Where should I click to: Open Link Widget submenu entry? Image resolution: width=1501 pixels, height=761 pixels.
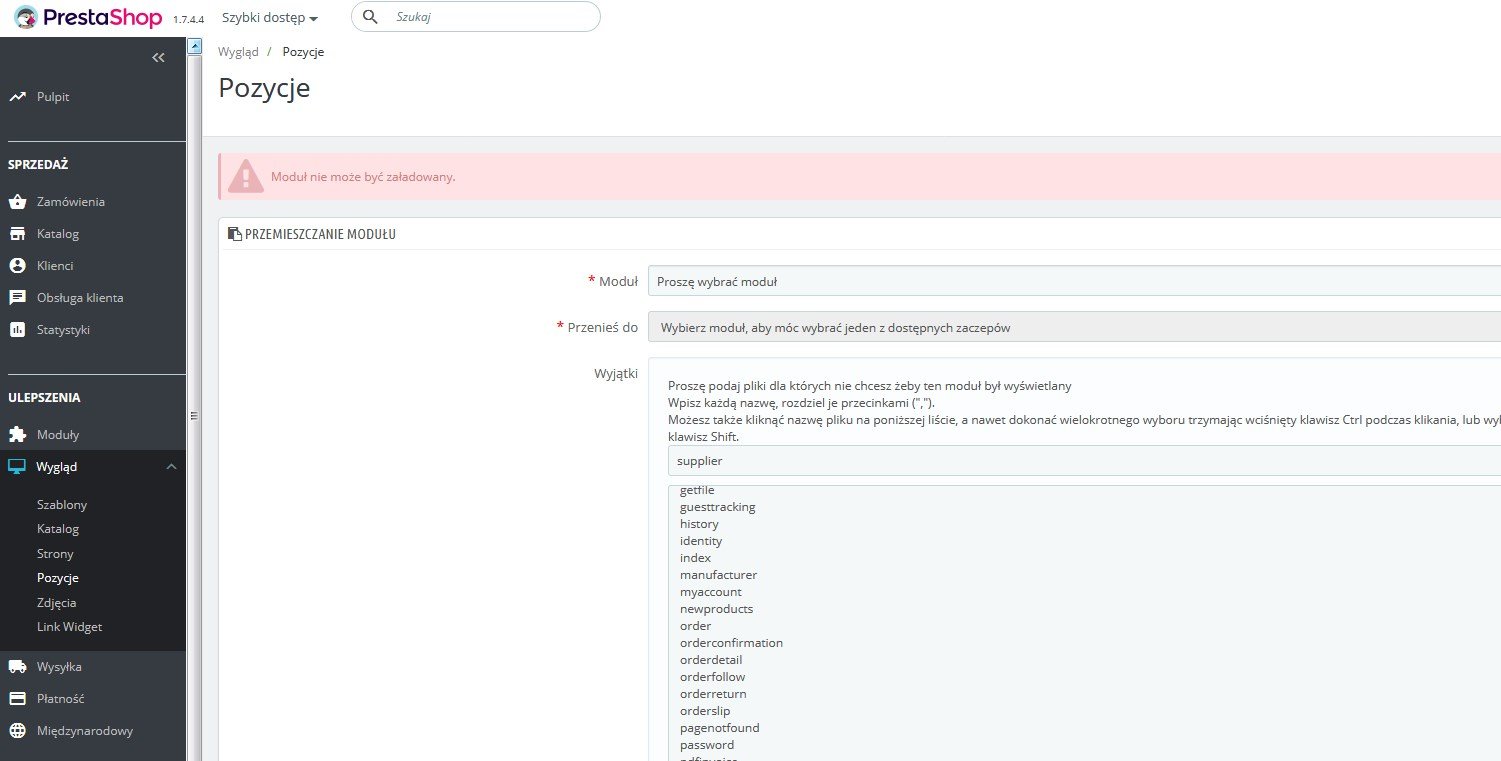(69, 627)
